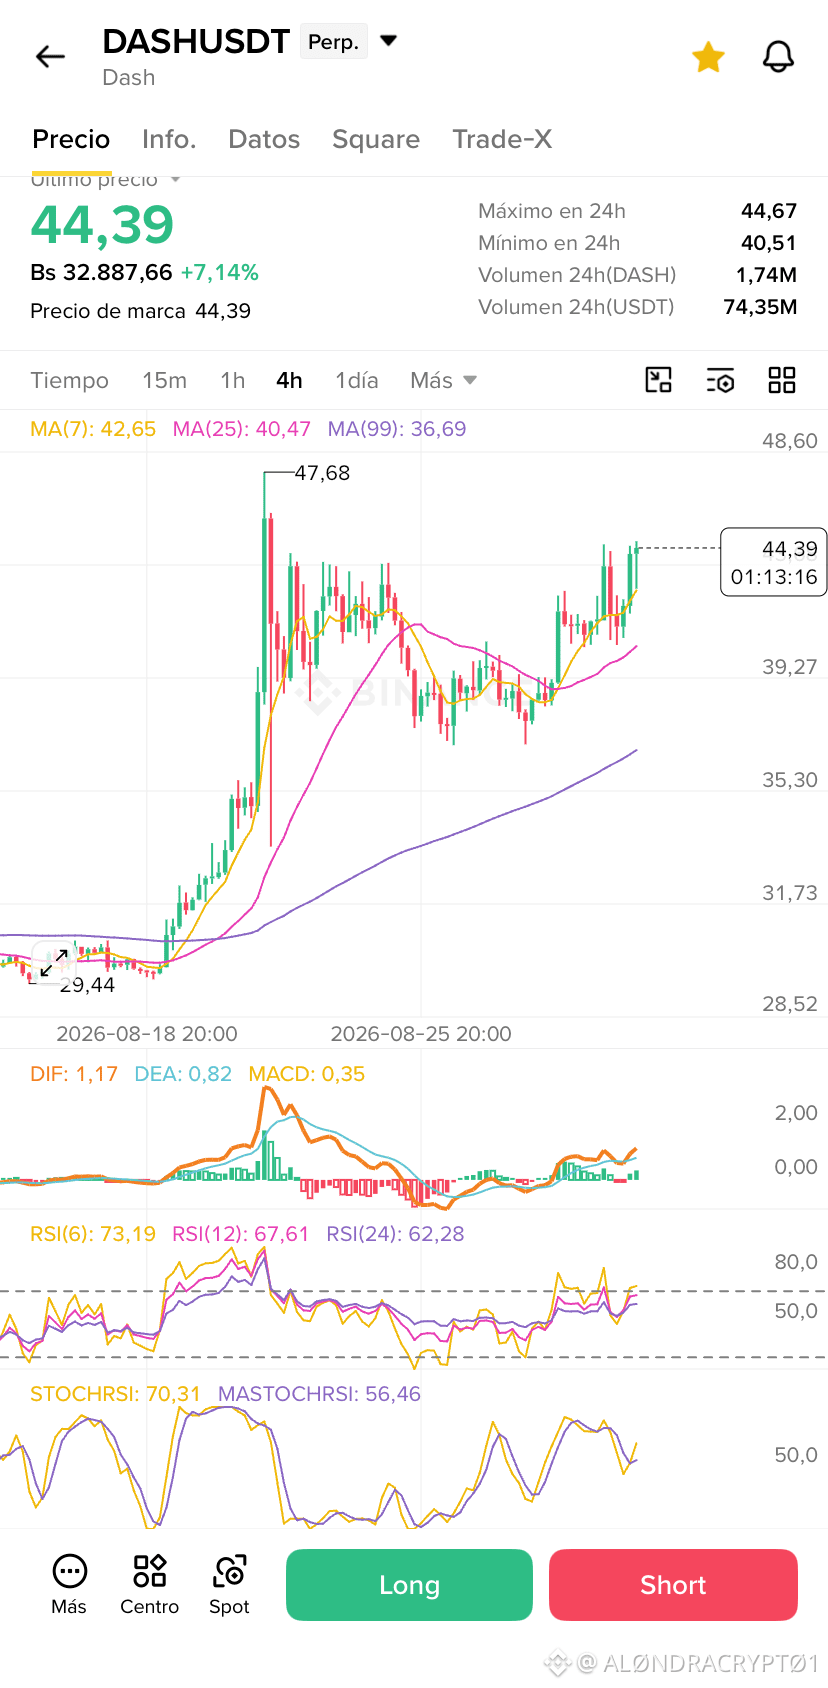Tap the MA(25): 40,47 indicator label
The width and height of the screenshot is (828, 1688).
click(x=242, y=429)
